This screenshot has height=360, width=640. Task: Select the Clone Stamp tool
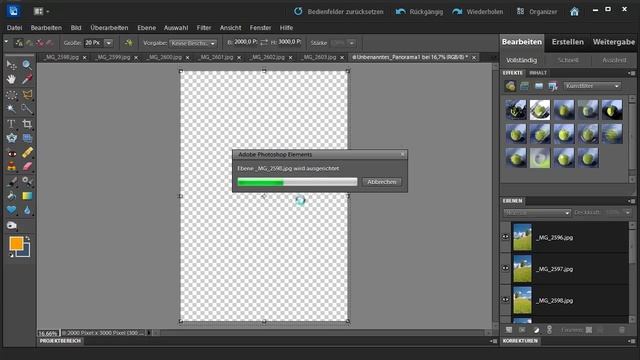tap(11, 167)
